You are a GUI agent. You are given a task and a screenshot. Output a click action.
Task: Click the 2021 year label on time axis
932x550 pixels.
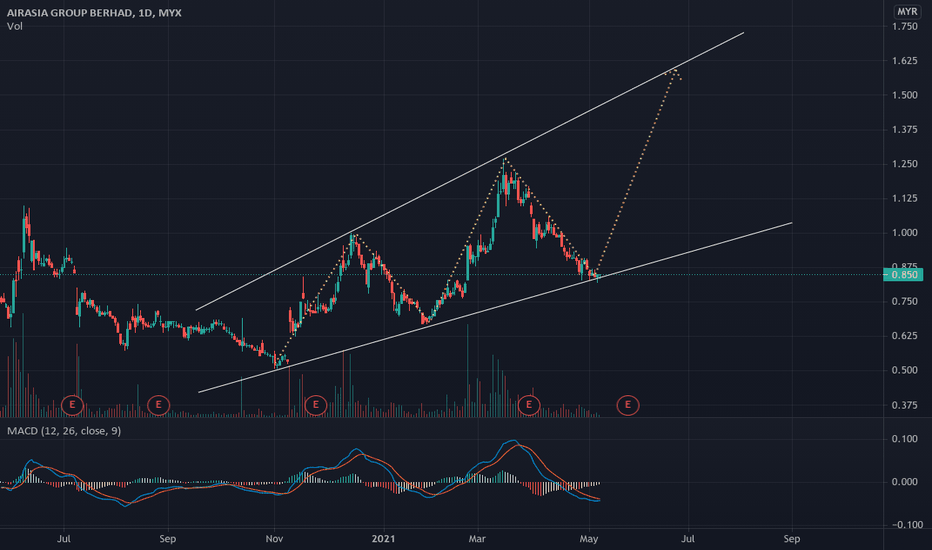coord(383,539)
